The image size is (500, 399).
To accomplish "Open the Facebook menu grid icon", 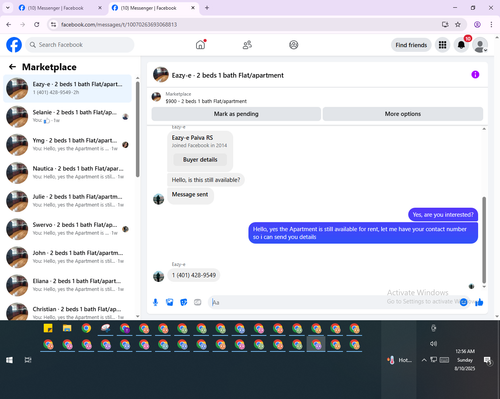I will (442, 45).
